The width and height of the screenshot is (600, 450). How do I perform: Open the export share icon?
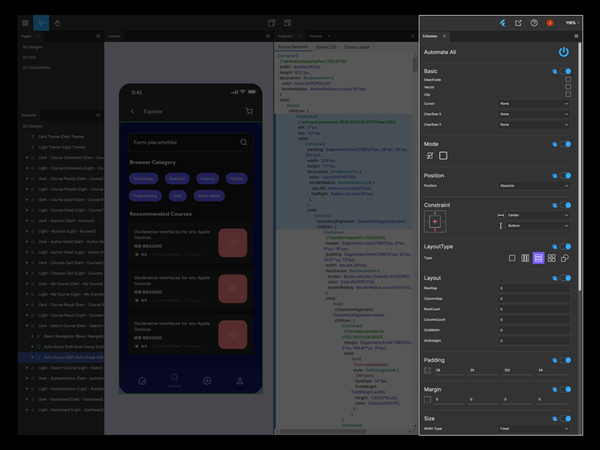tap(518, 22)
